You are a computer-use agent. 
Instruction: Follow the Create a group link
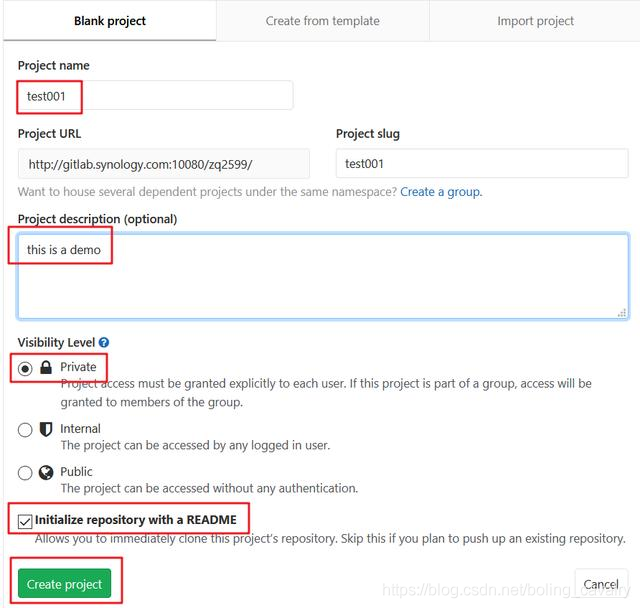pyautogui.click(x=440, y=192)
